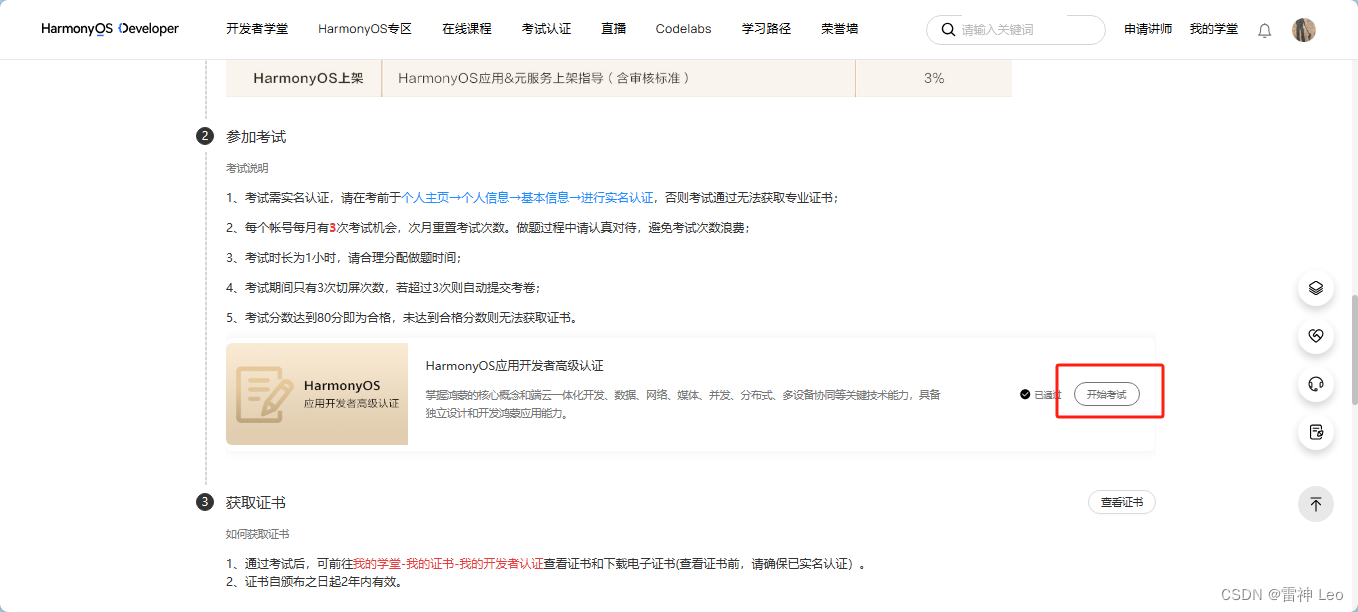Click the rule about 3次考试机会 per month

(488, 228)
